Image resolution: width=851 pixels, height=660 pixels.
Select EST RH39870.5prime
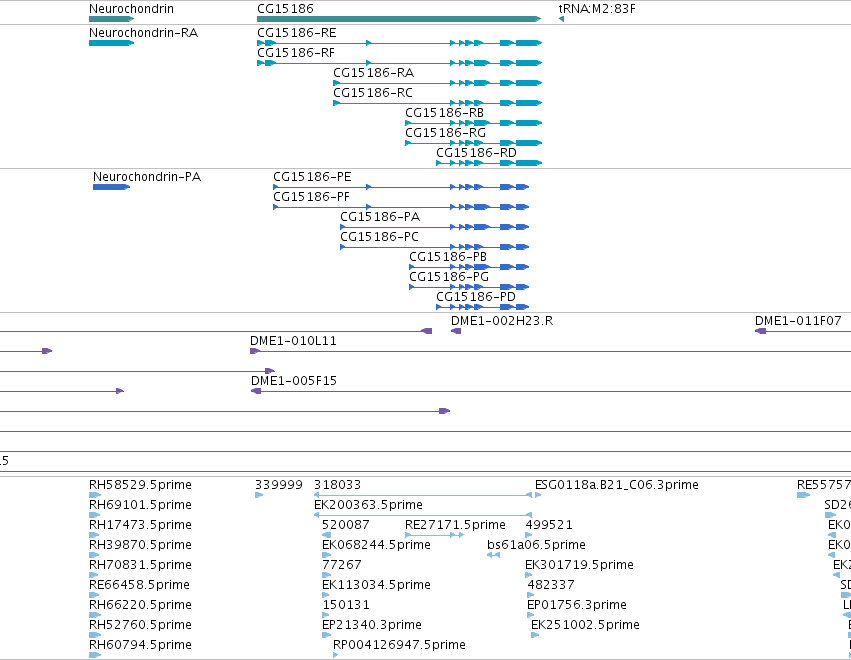140,545
